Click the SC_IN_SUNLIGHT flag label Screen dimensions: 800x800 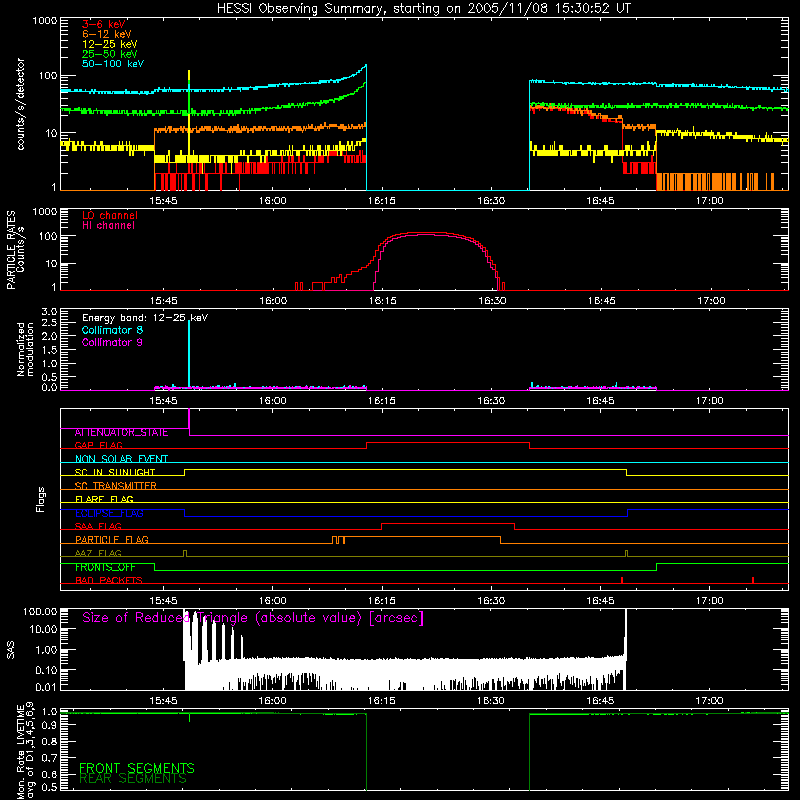115,472
